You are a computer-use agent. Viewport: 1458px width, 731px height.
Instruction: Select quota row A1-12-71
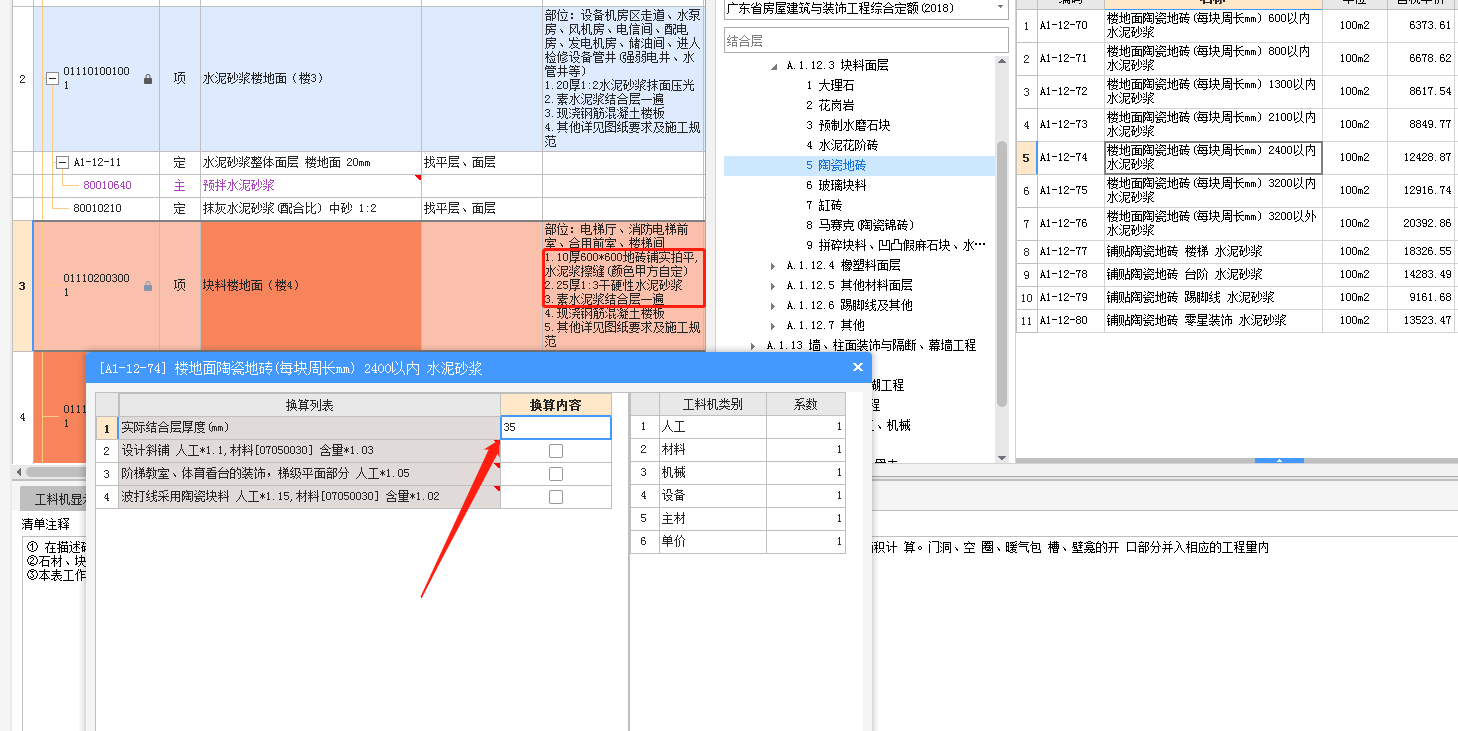tap(1235, 58)
